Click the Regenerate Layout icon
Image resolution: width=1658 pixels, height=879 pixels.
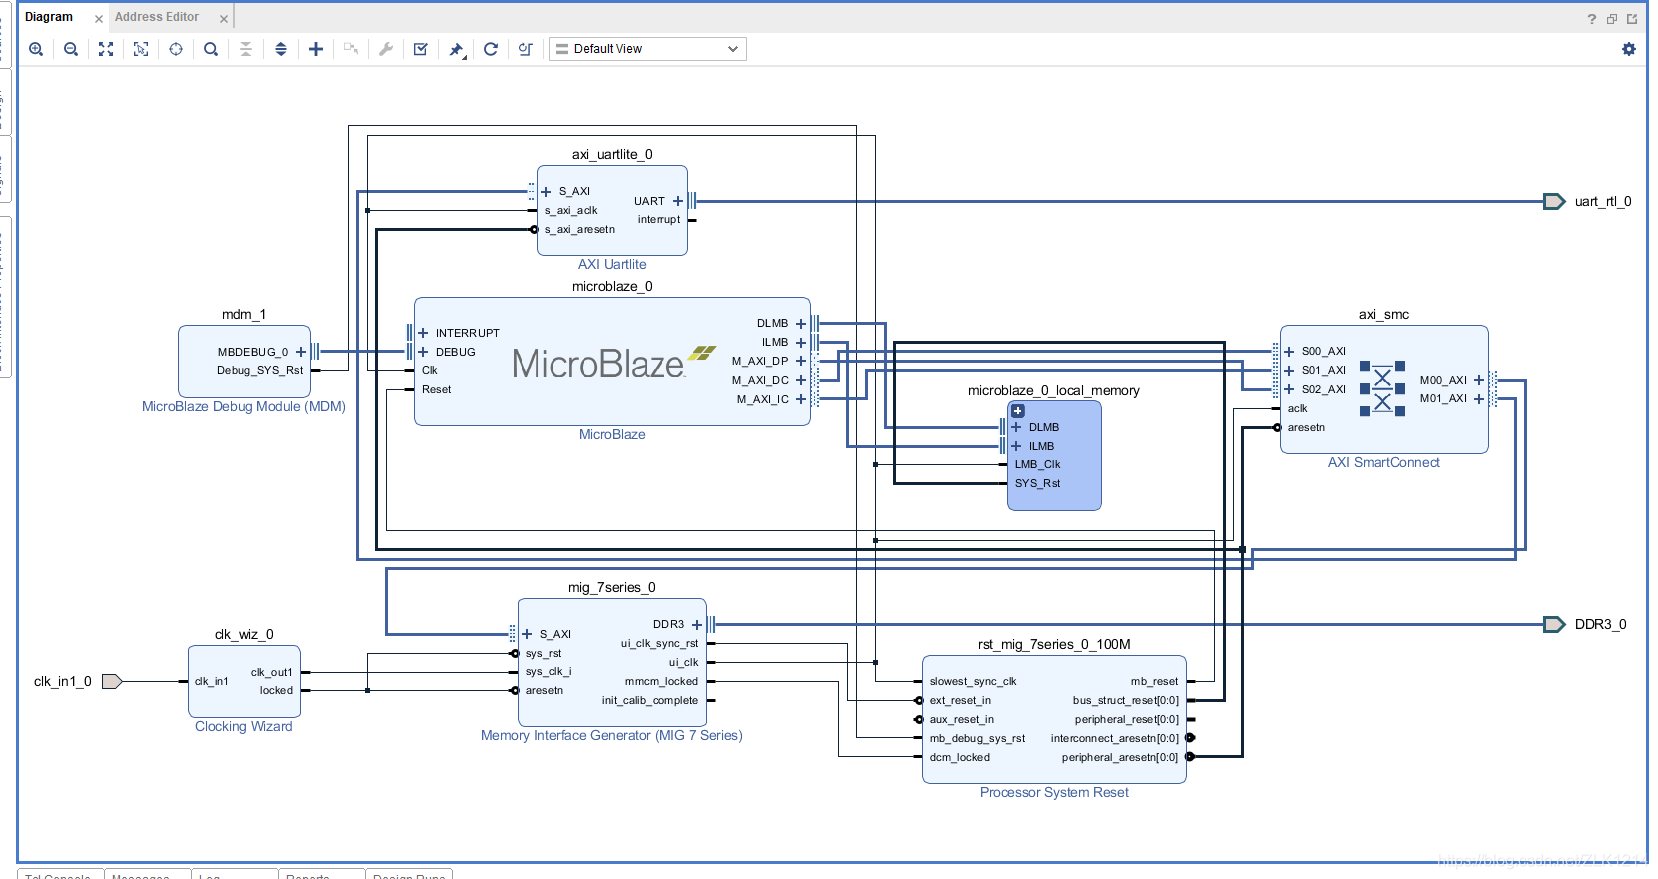tap(491, 49)
